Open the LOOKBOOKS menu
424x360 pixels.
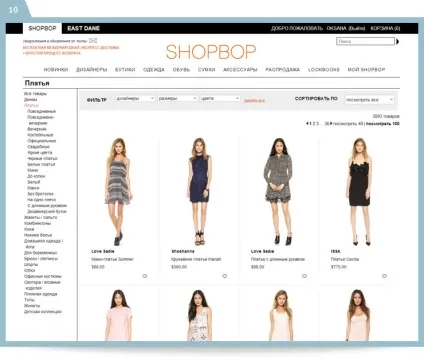tap(324, 70)
